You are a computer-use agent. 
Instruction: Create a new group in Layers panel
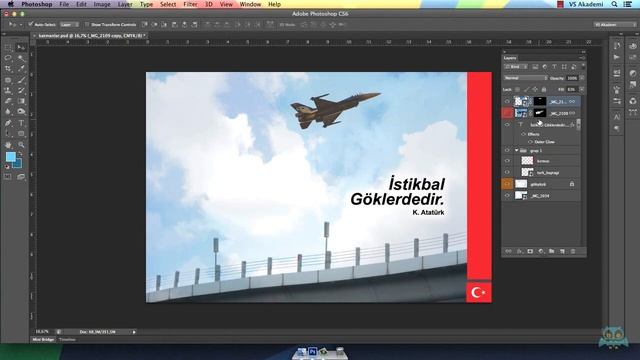coord(551,251)
